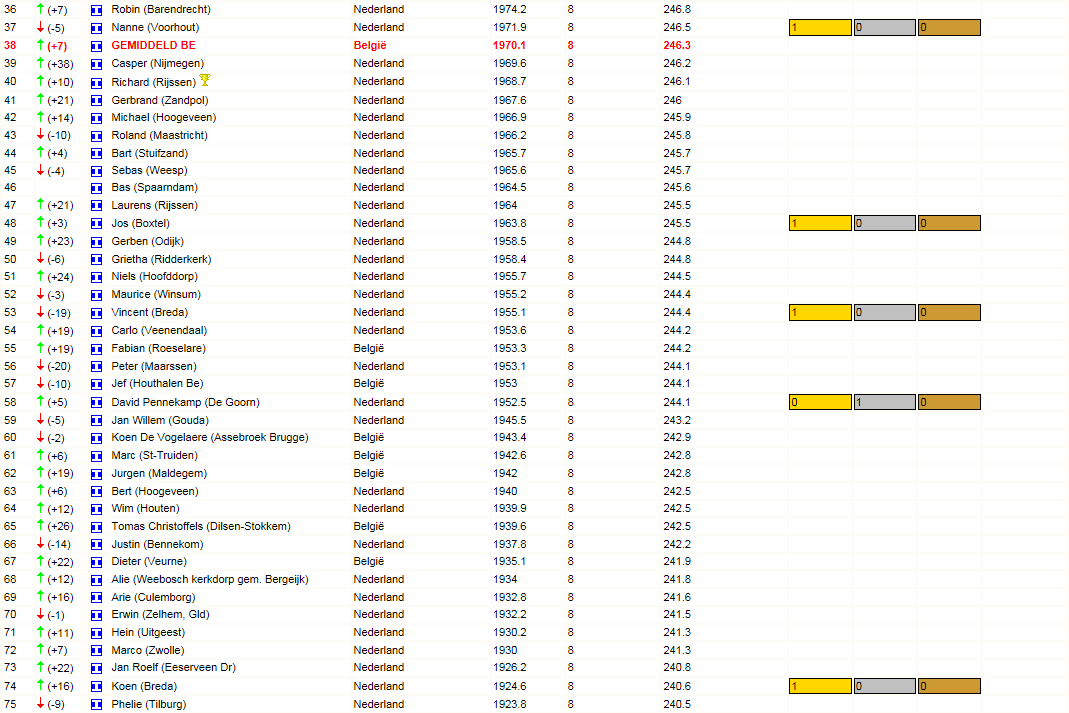Click the red down arrow for Vincent (Breda)
The height and width of the screenshot is (713, 1069).
(x=40, y=312)
